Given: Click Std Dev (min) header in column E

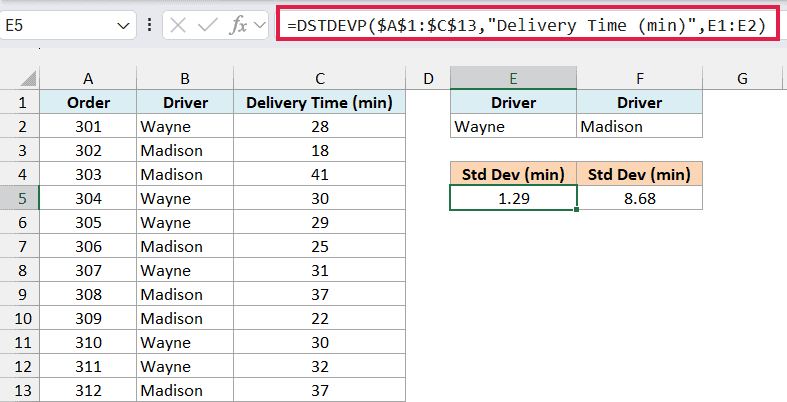Looking at the screenshot, I should point(513,174).
